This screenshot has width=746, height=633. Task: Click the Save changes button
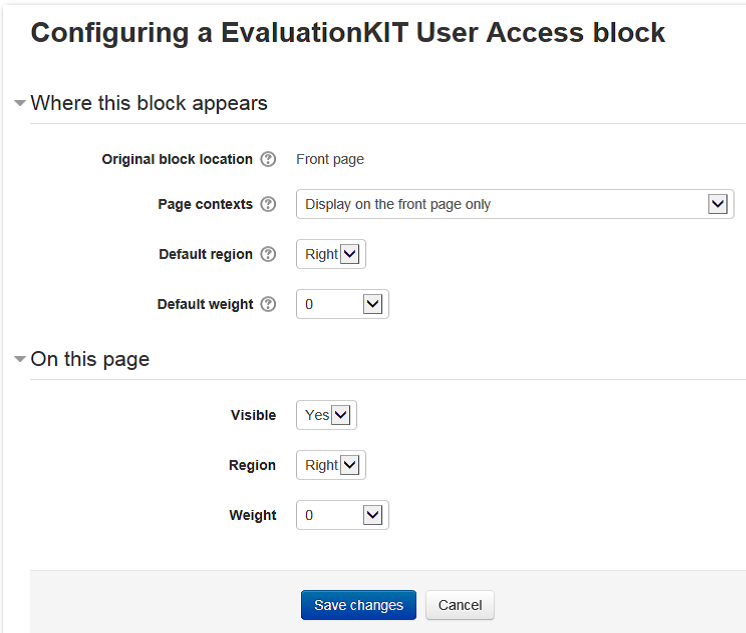click(358, 605)
